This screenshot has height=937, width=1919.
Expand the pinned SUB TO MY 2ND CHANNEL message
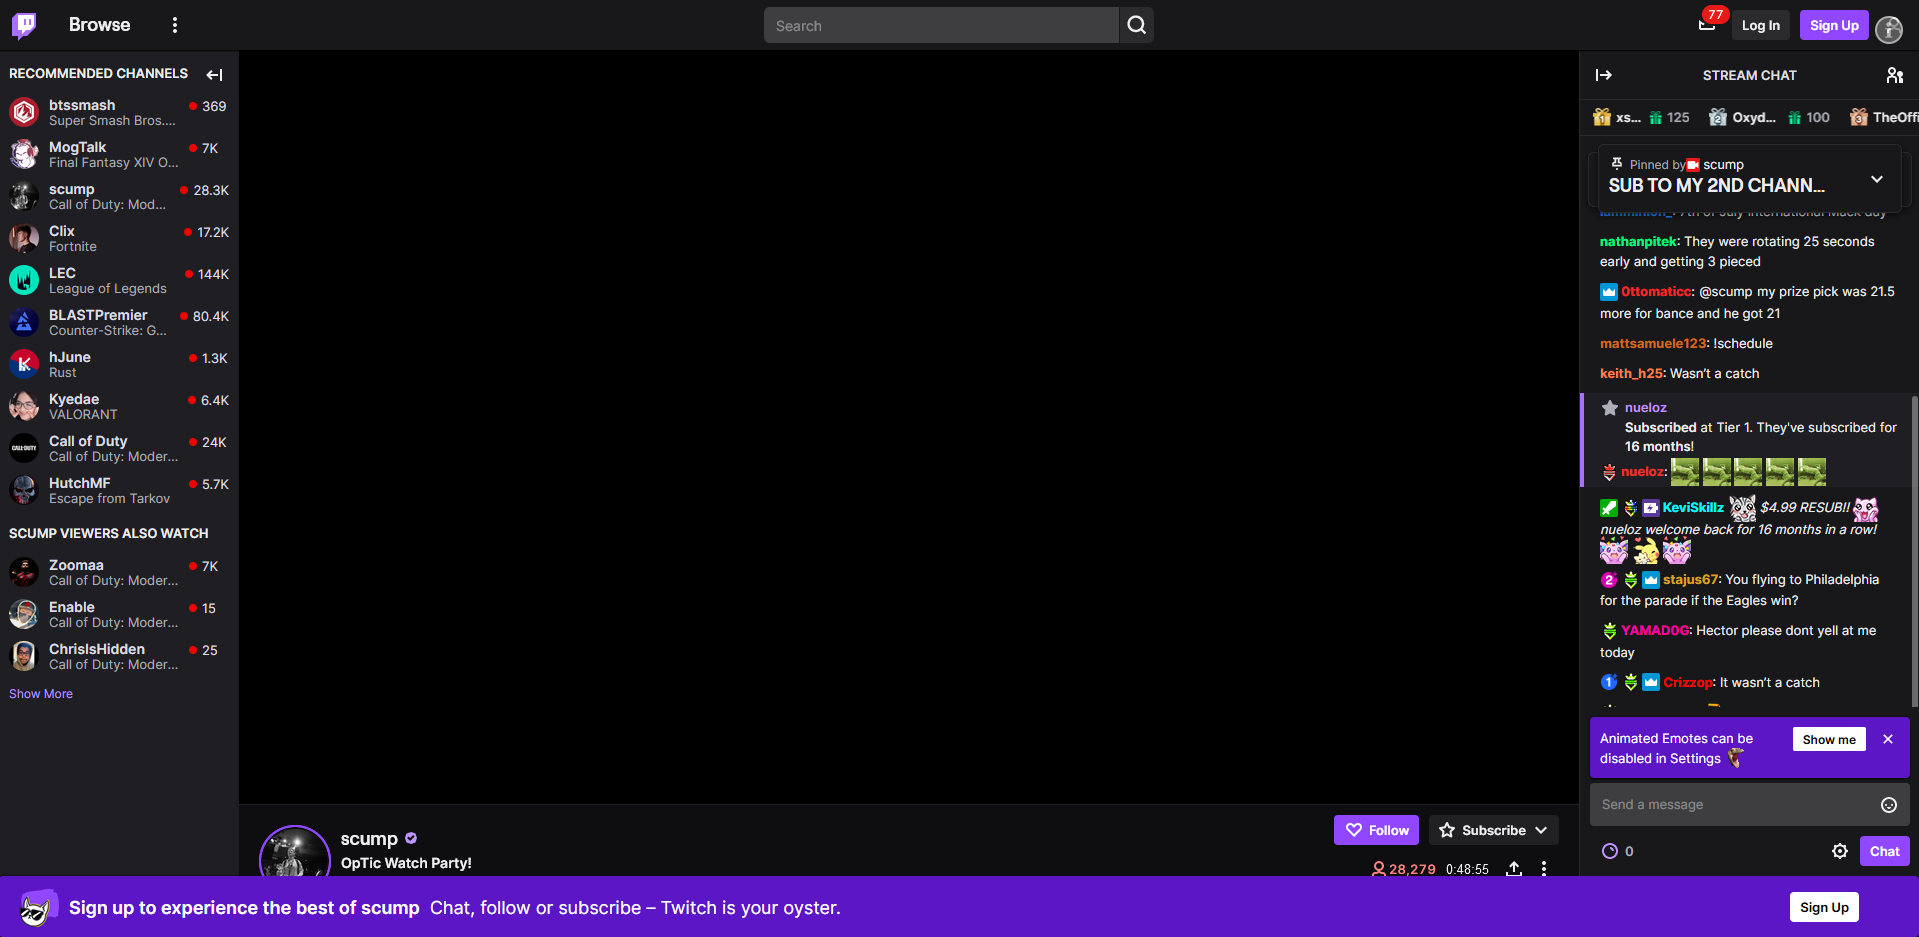[1877, 179]
